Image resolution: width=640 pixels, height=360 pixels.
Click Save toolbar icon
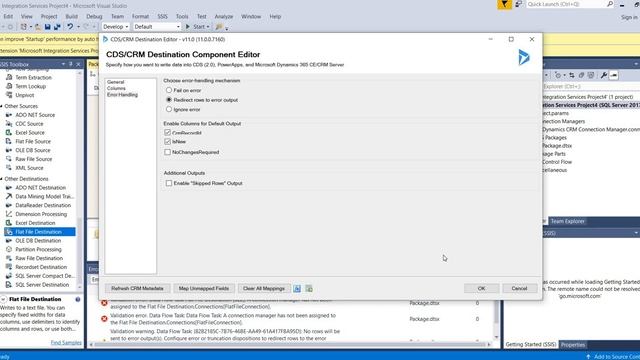(47, 27)
